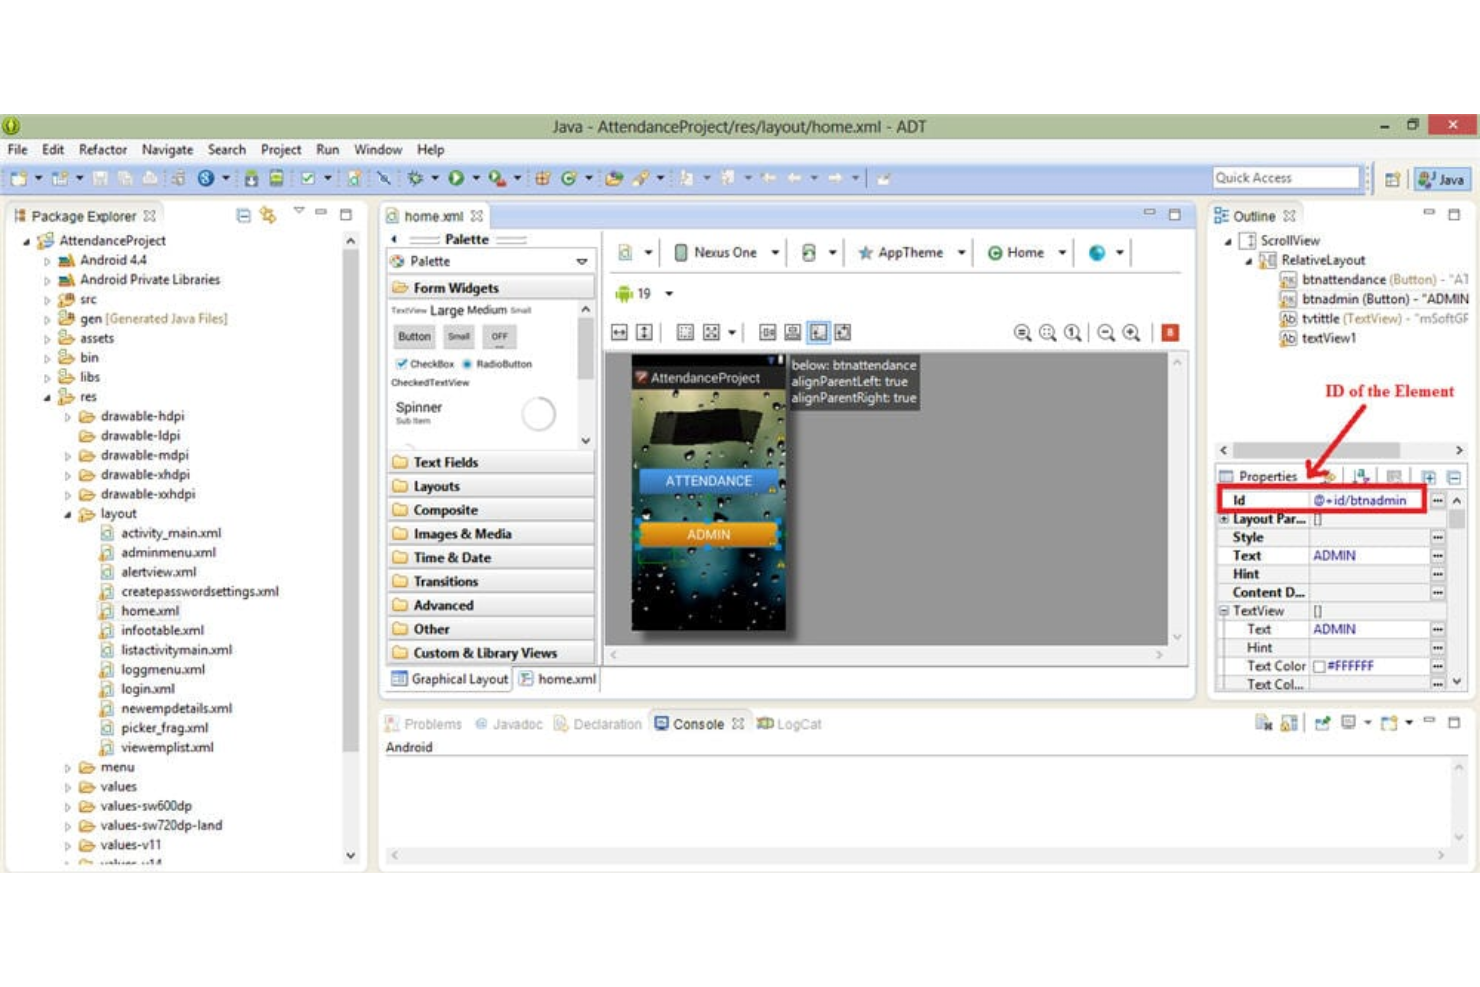Image resolution: width=1480 pixels, height=987 pixels.
Task: Click Zoom to 100% icon
Action: point(1072,333)
